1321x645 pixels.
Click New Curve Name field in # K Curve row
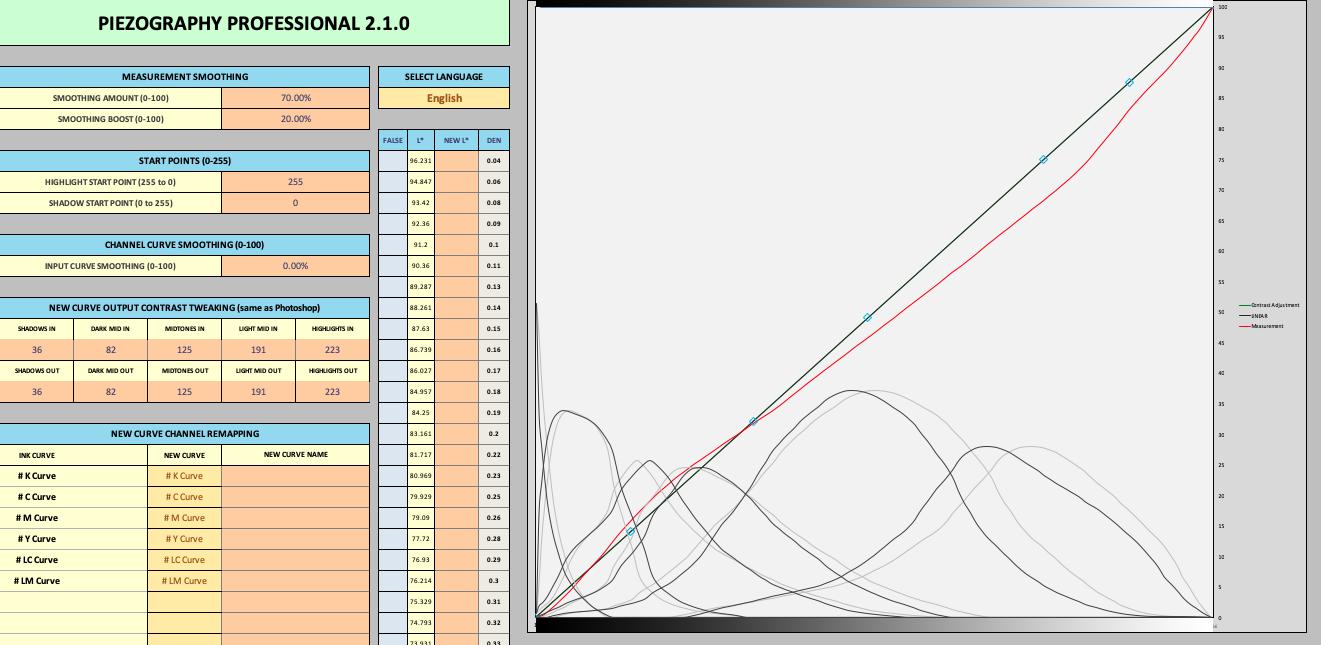coord(295,476)
